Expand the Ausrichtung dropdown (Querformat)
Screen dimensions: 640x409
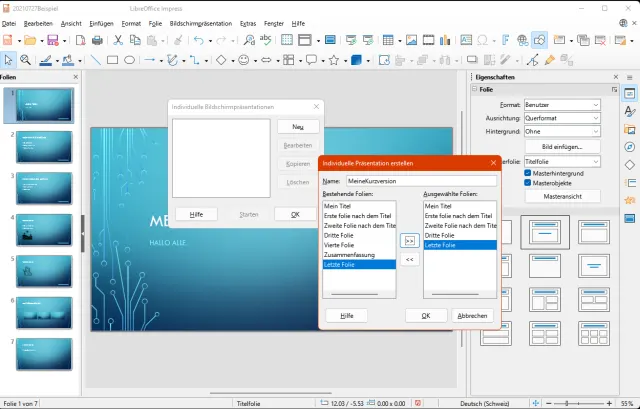[x=562, y=117]
